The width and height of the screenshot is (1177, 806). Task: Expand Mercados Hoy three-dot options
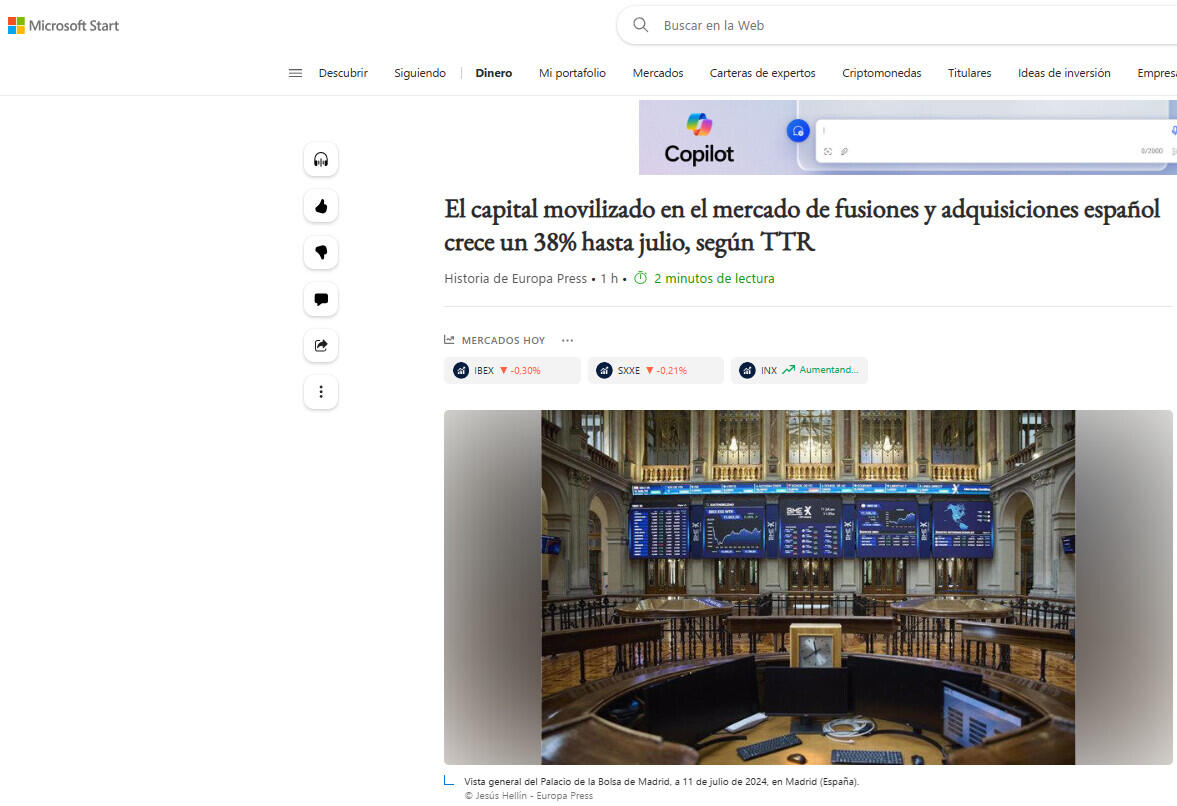567,341
